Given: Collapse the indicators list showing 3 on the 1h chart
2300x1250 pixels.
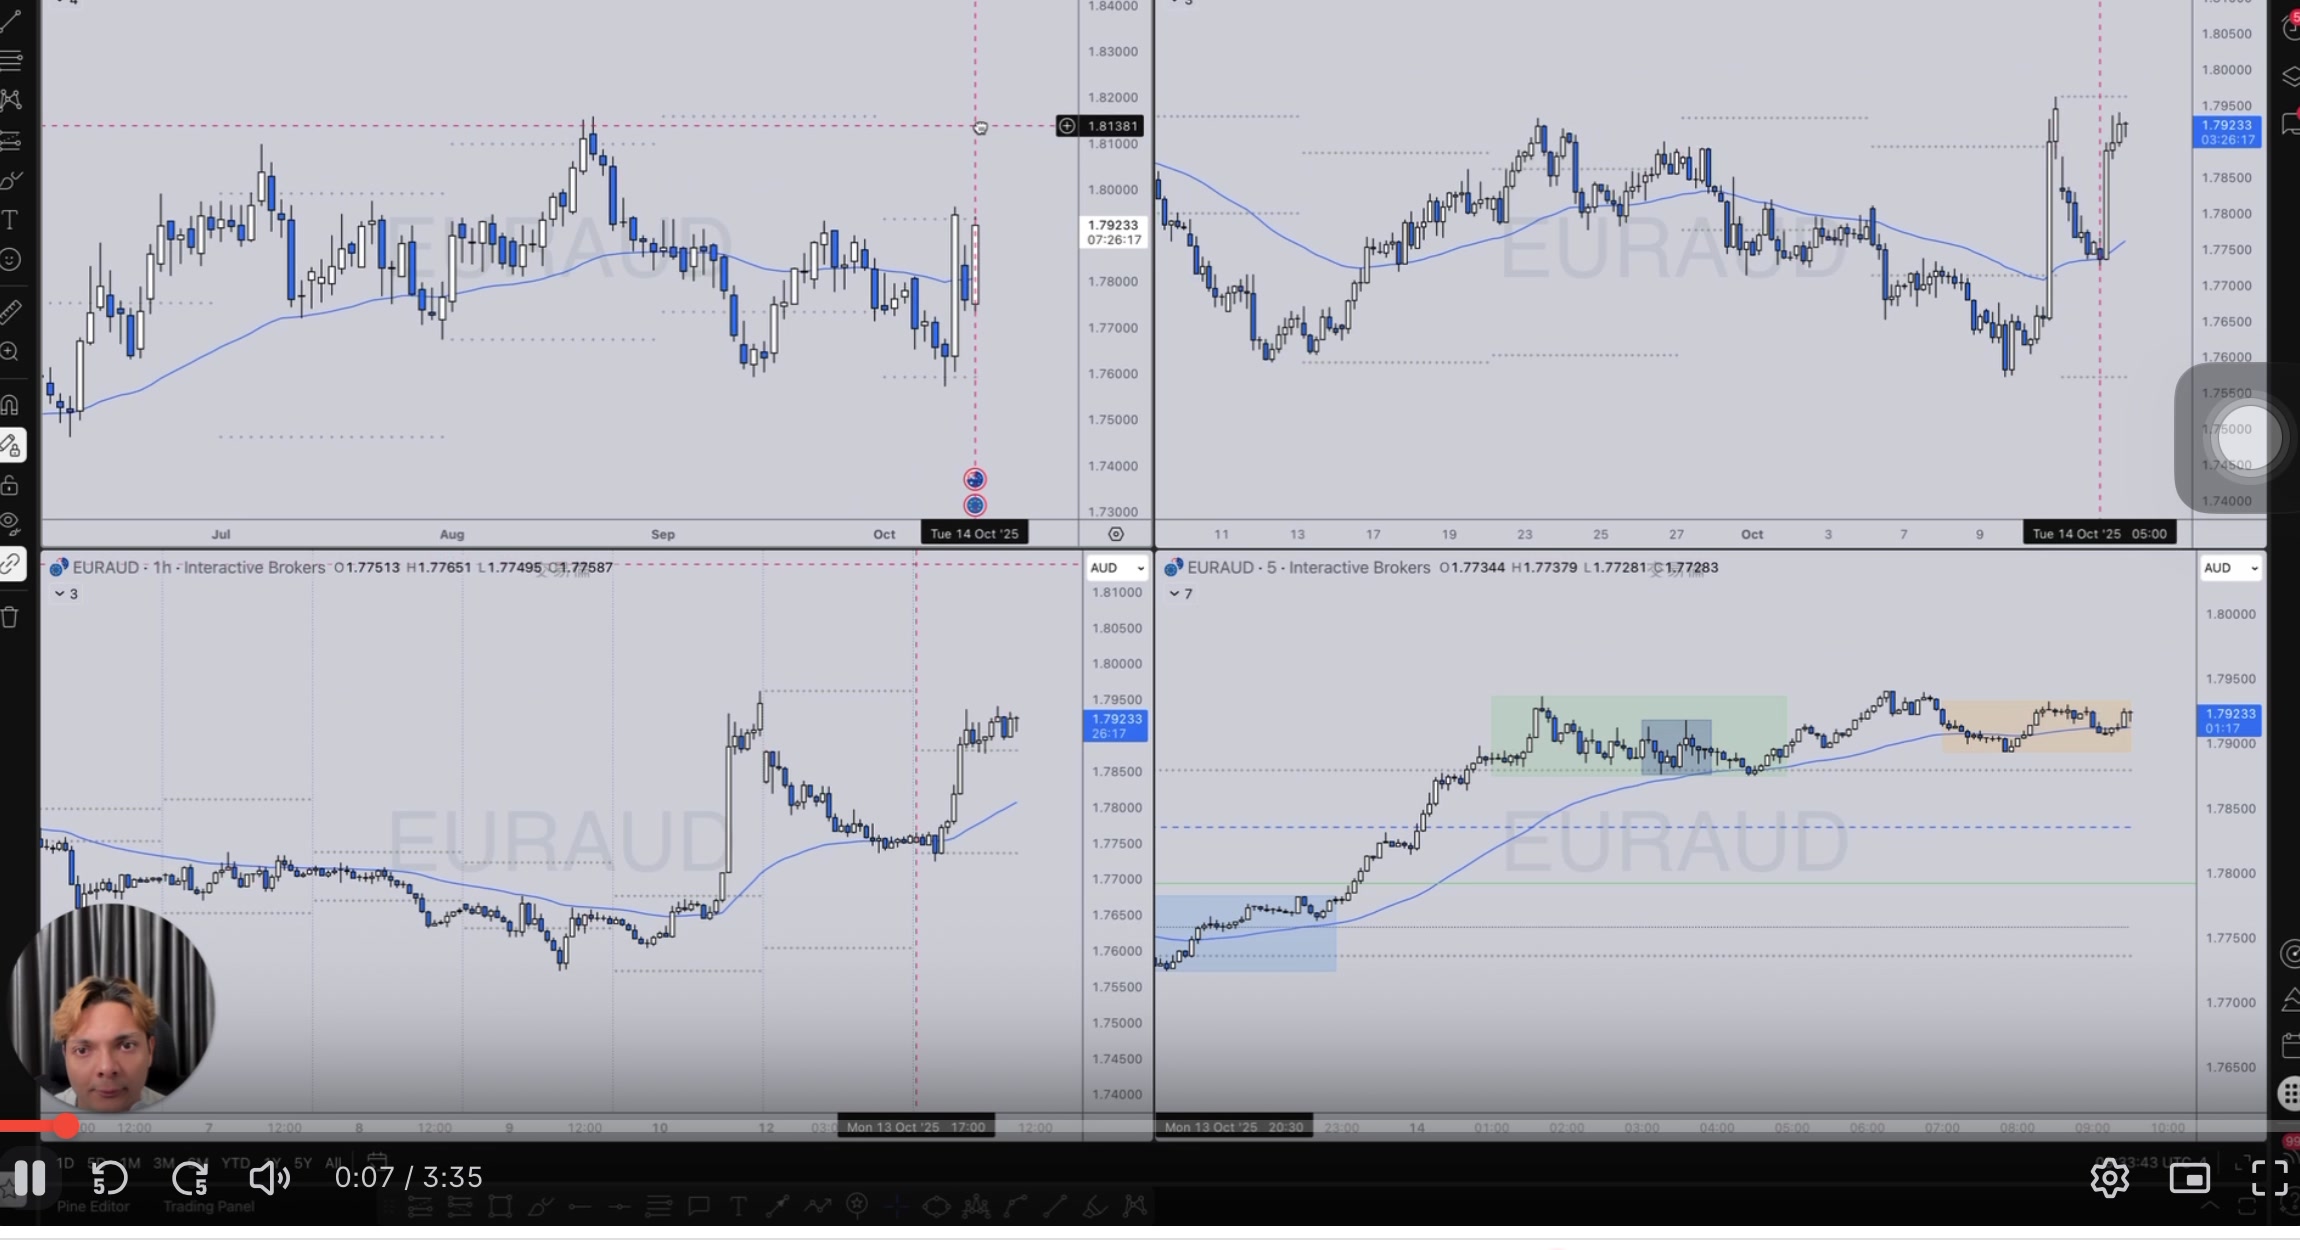Looking at the screenshot, I should (x=65, y=593).
